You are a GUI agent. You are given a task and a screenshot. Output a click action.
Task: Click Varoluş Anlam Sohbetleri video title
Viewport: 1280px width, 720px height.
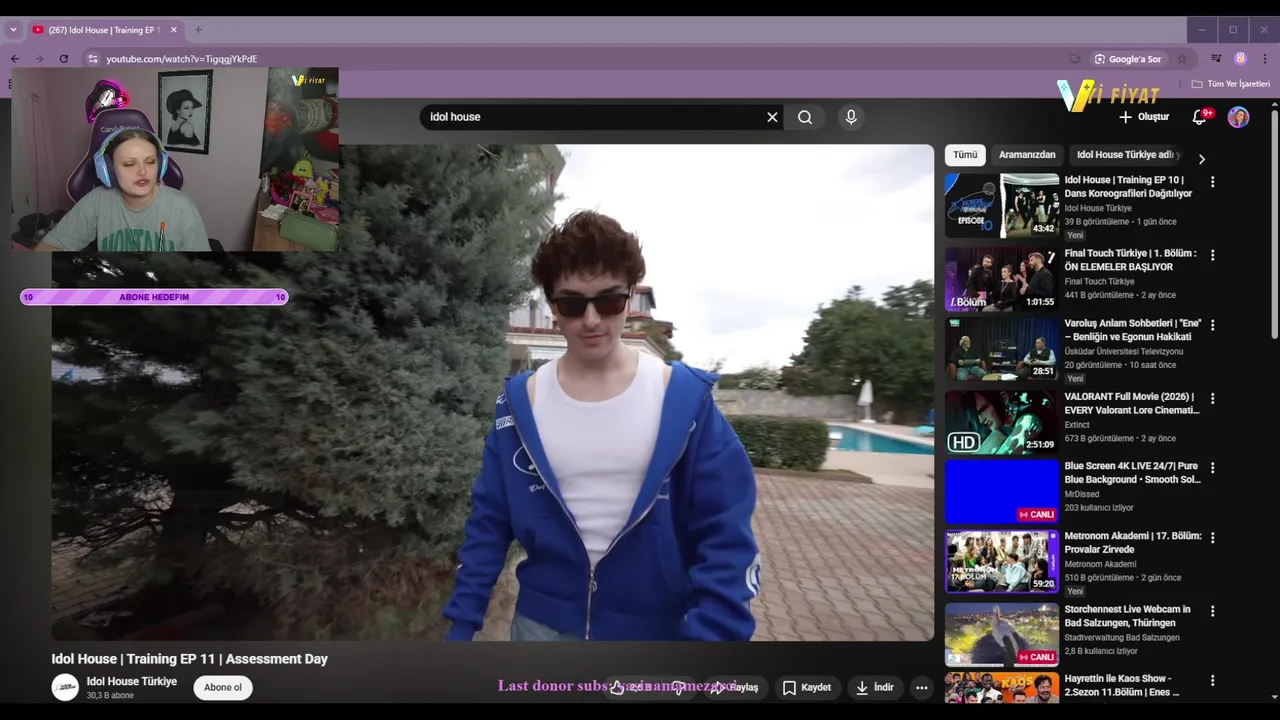(x=1132, y=330)
